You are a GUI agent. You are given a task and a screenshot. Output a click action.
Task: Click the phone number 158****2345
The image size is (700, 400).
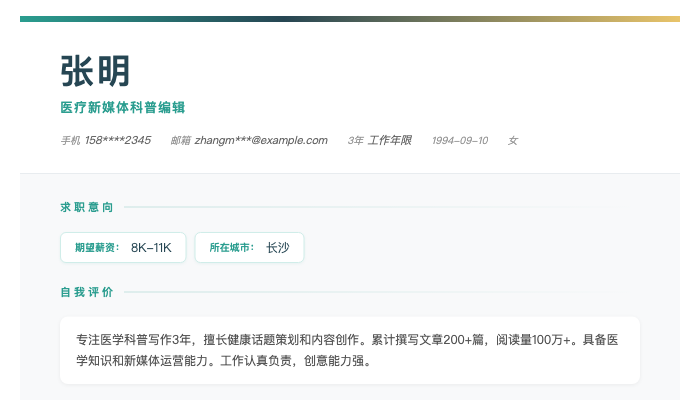click(x=118, y=141)
